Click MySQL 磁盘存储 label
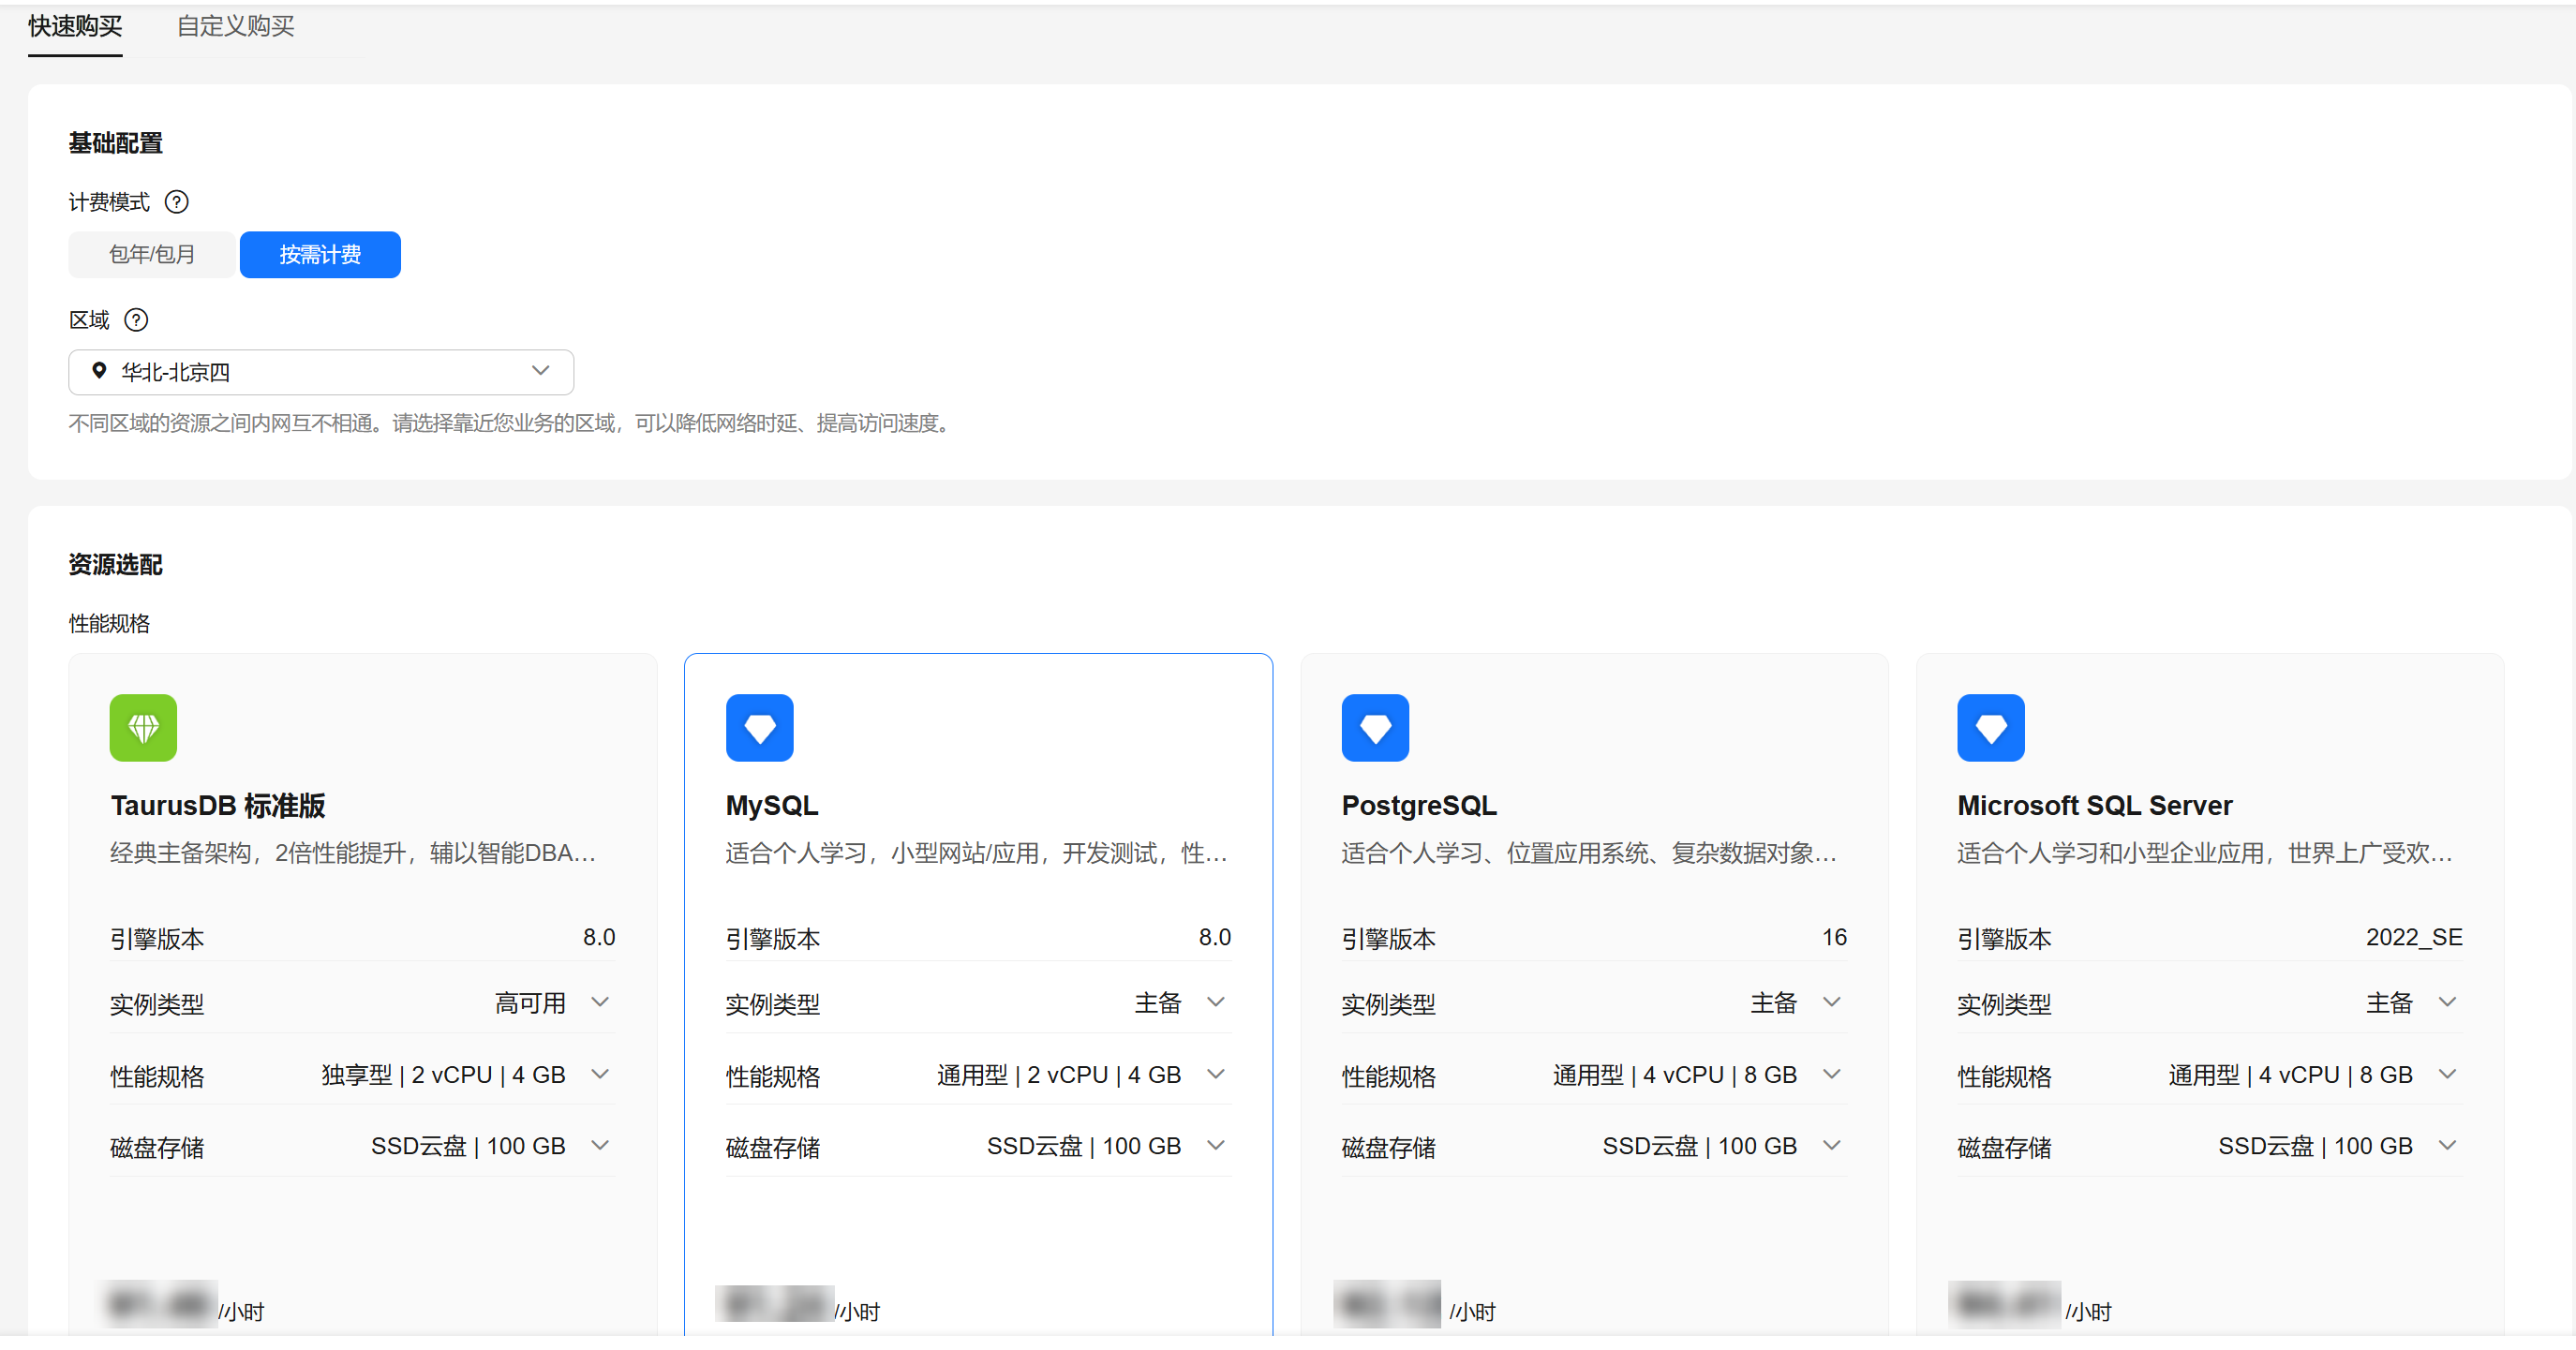Viewport: 2576px width, 1350px height. [773, 1148]
